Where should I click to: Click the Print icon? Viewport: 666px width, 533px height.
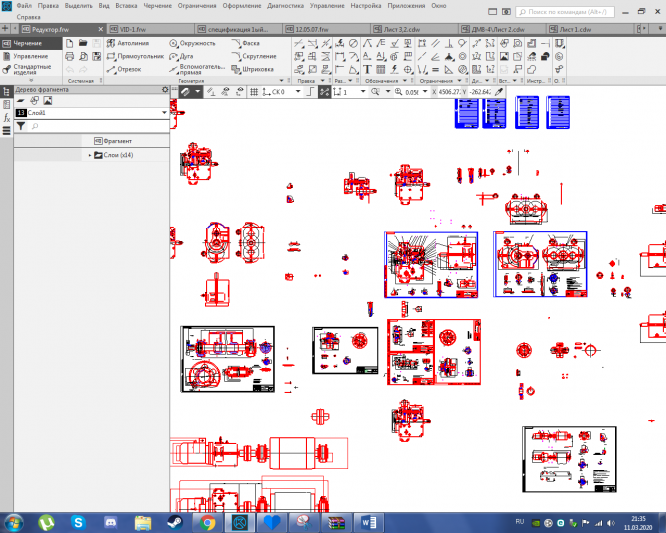[70, 56]
